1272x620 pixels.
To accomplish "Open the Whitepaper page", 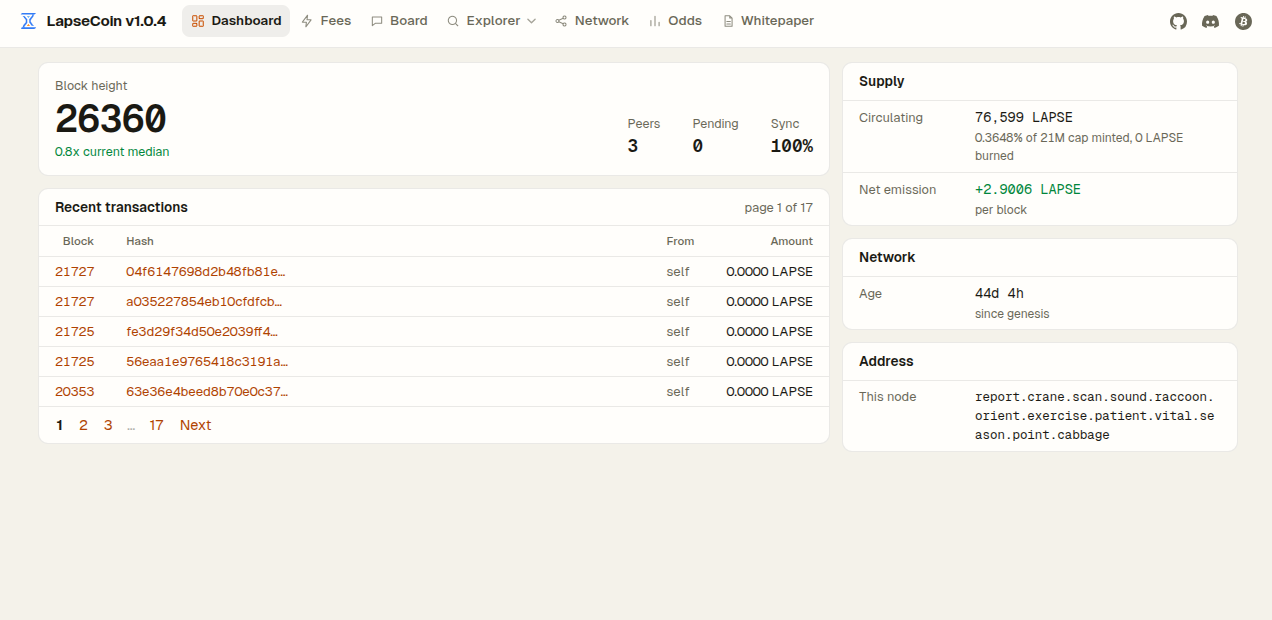I will click(x=768, y=21).
